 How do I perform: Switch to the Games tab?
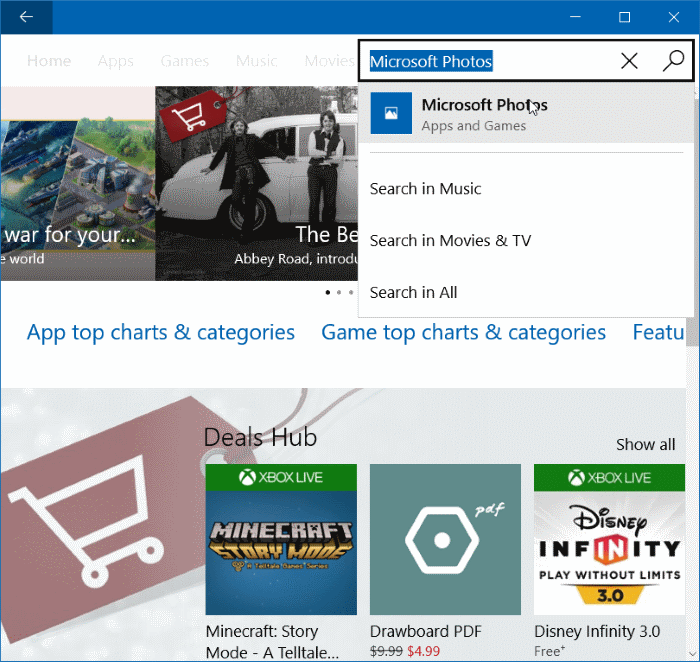click(185, 61)
